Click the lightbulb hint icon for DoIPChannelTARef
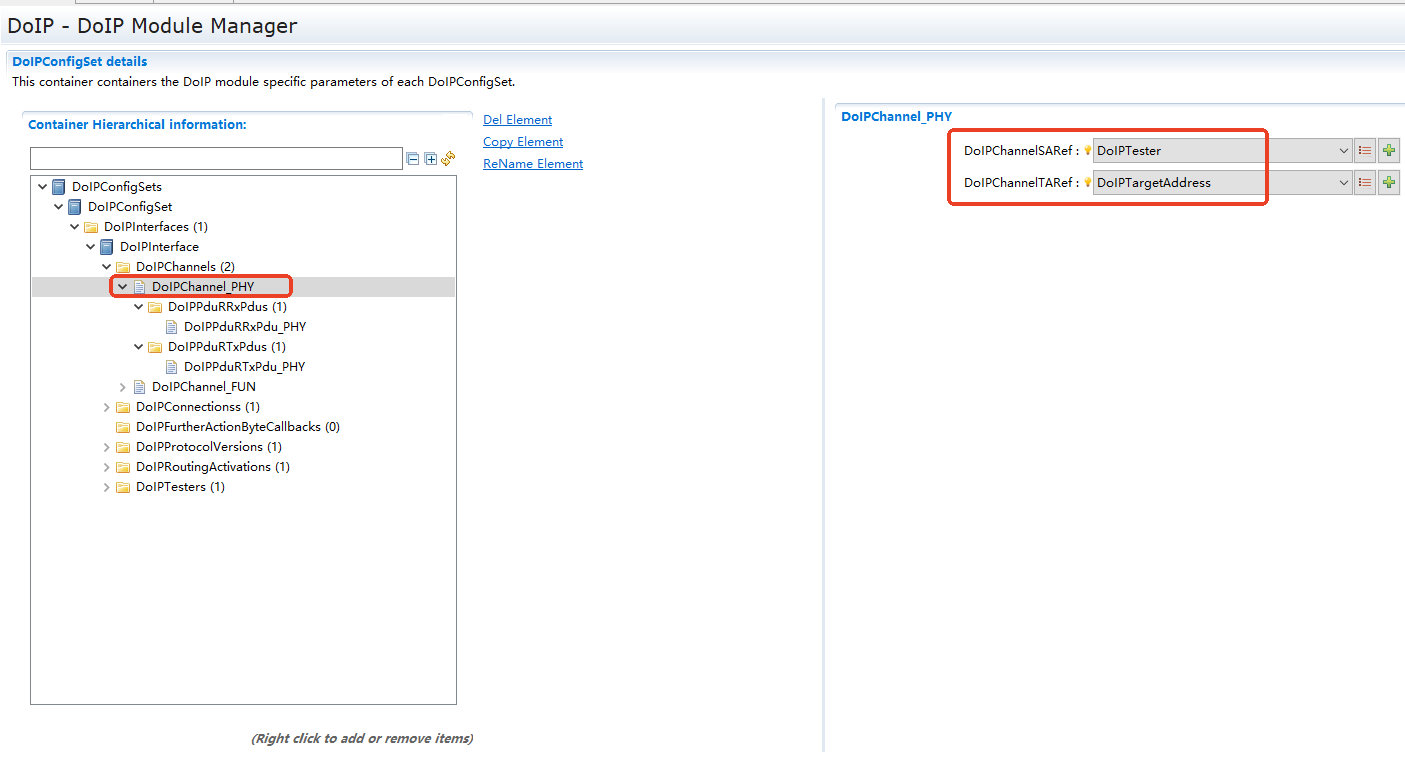Viewport: 1405px width, 760px height. (x=1087, y=183)
